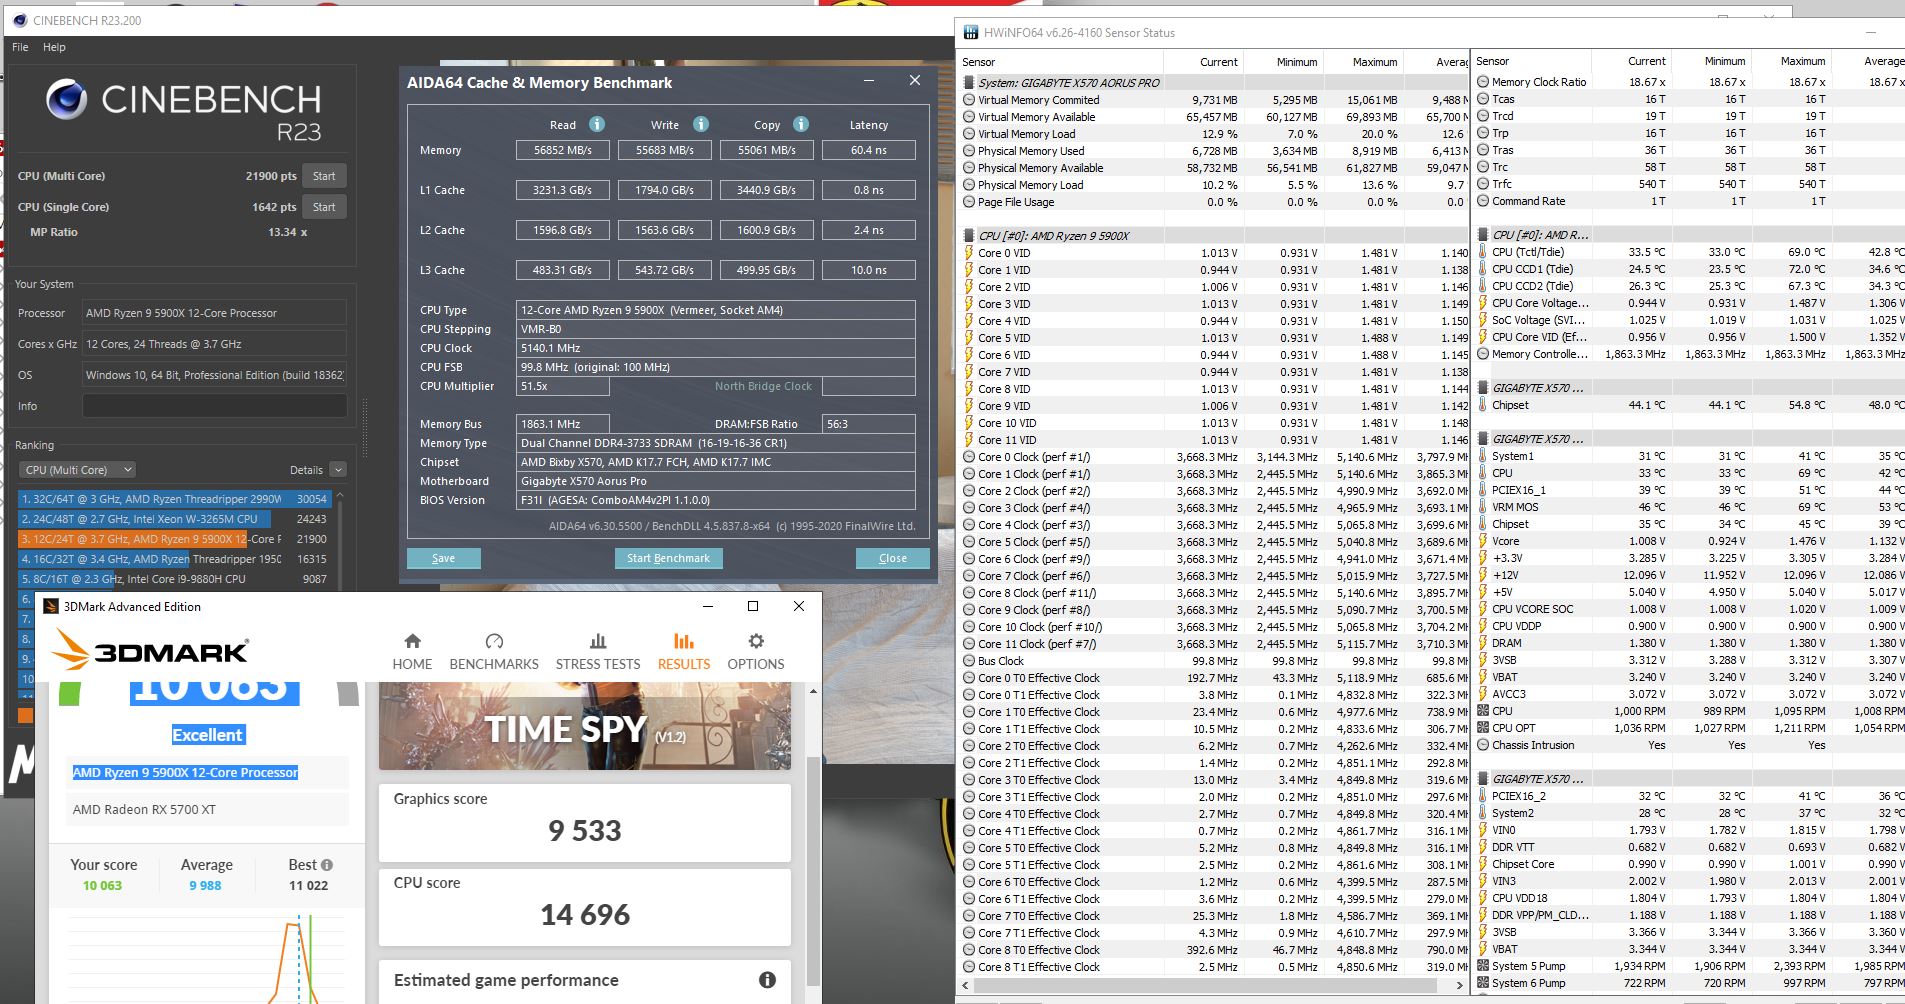Go to the HOME tab in 3DMark

coord(412,651)
